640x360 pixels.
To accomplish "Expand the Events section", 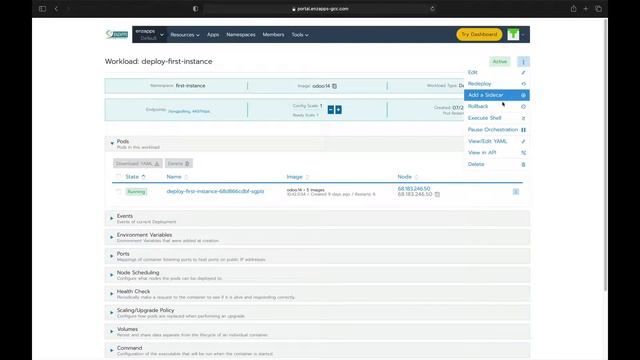I will click(111, 218).
